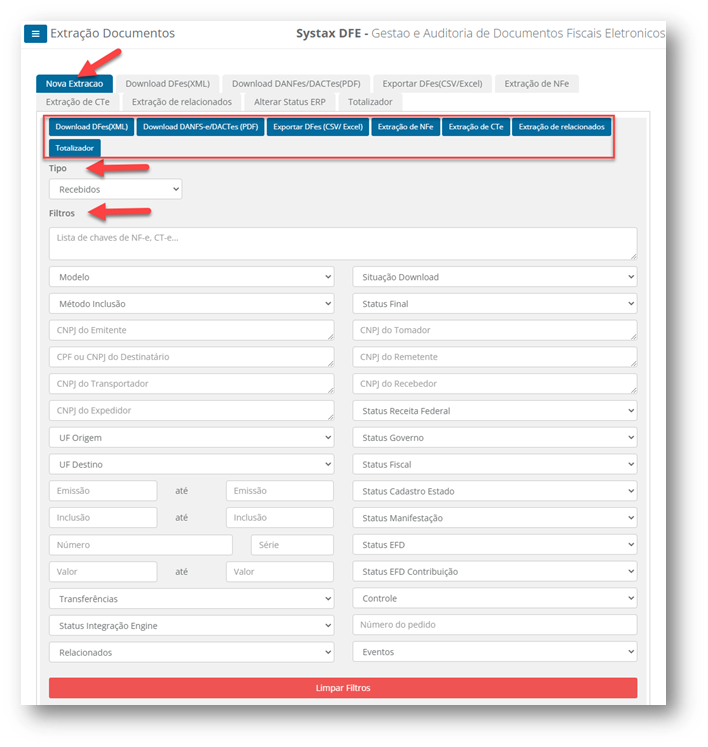Click the first Inclusão date field
Screen dimensions: 708x747
(103, 517)
